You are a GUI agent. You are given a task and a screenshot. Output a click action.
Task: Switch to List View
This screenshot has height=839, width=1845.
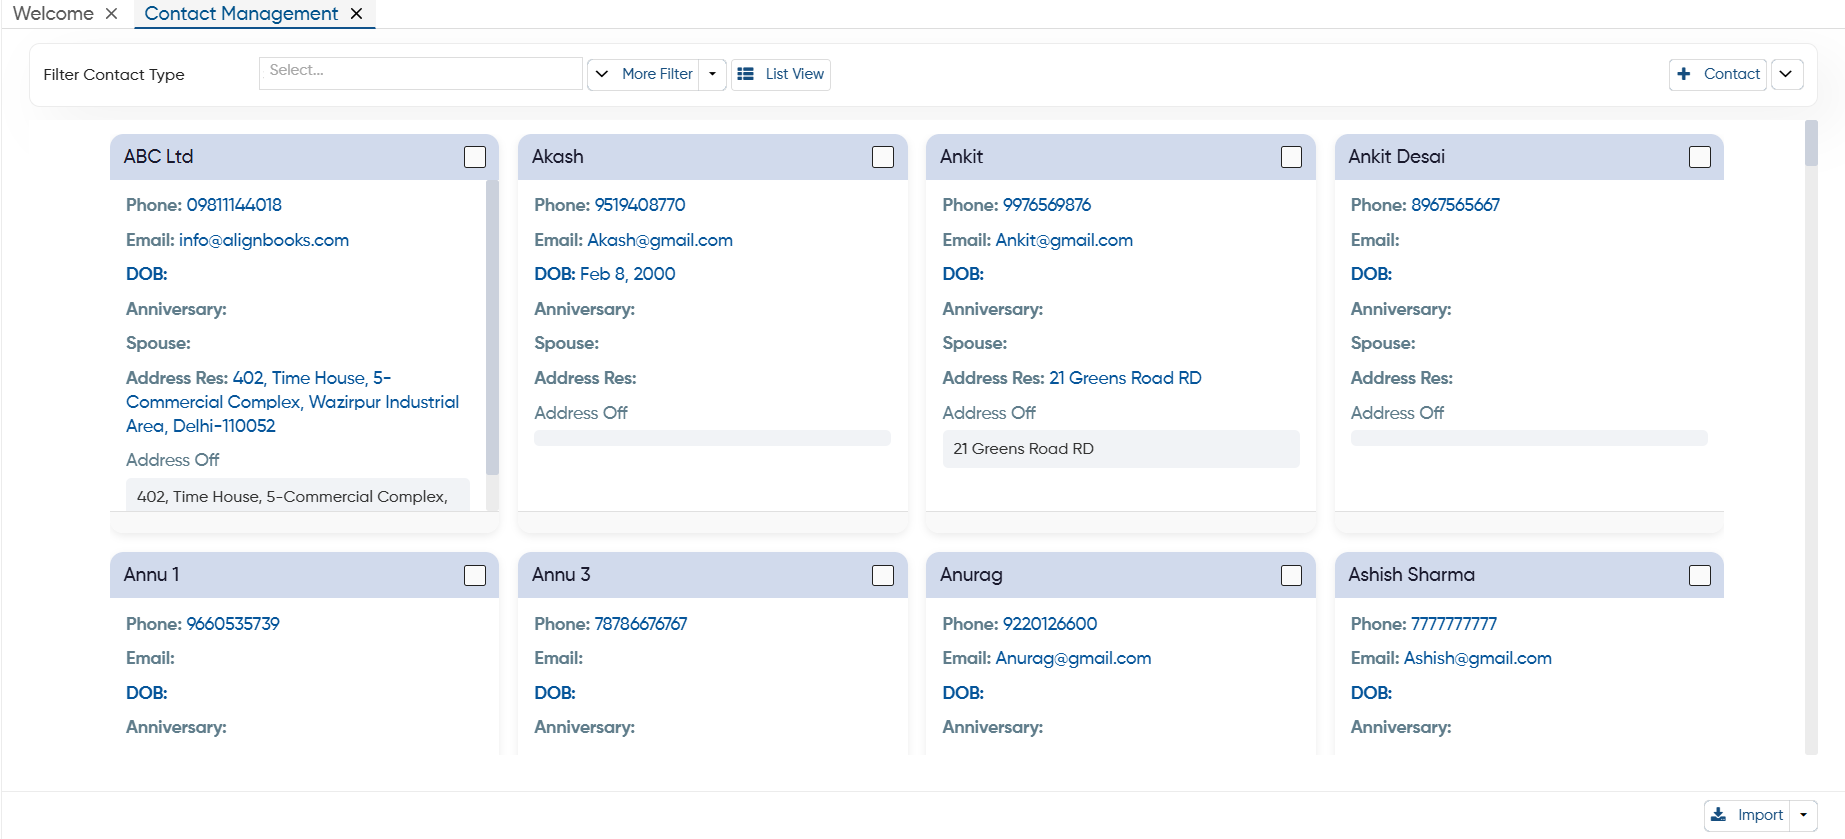point(781,74)
